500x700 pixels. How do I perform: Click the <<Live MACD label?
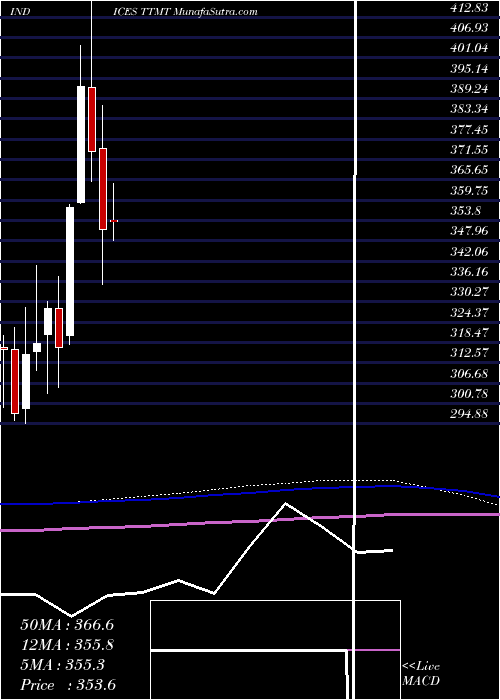click(421, 673)
